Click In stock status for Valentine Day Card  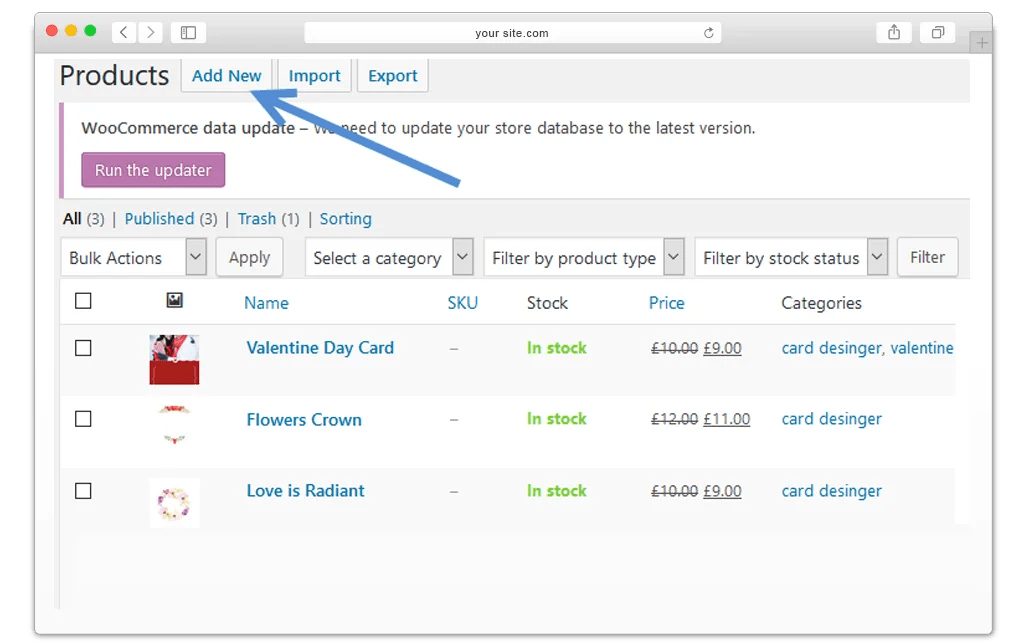coord(556,348)
